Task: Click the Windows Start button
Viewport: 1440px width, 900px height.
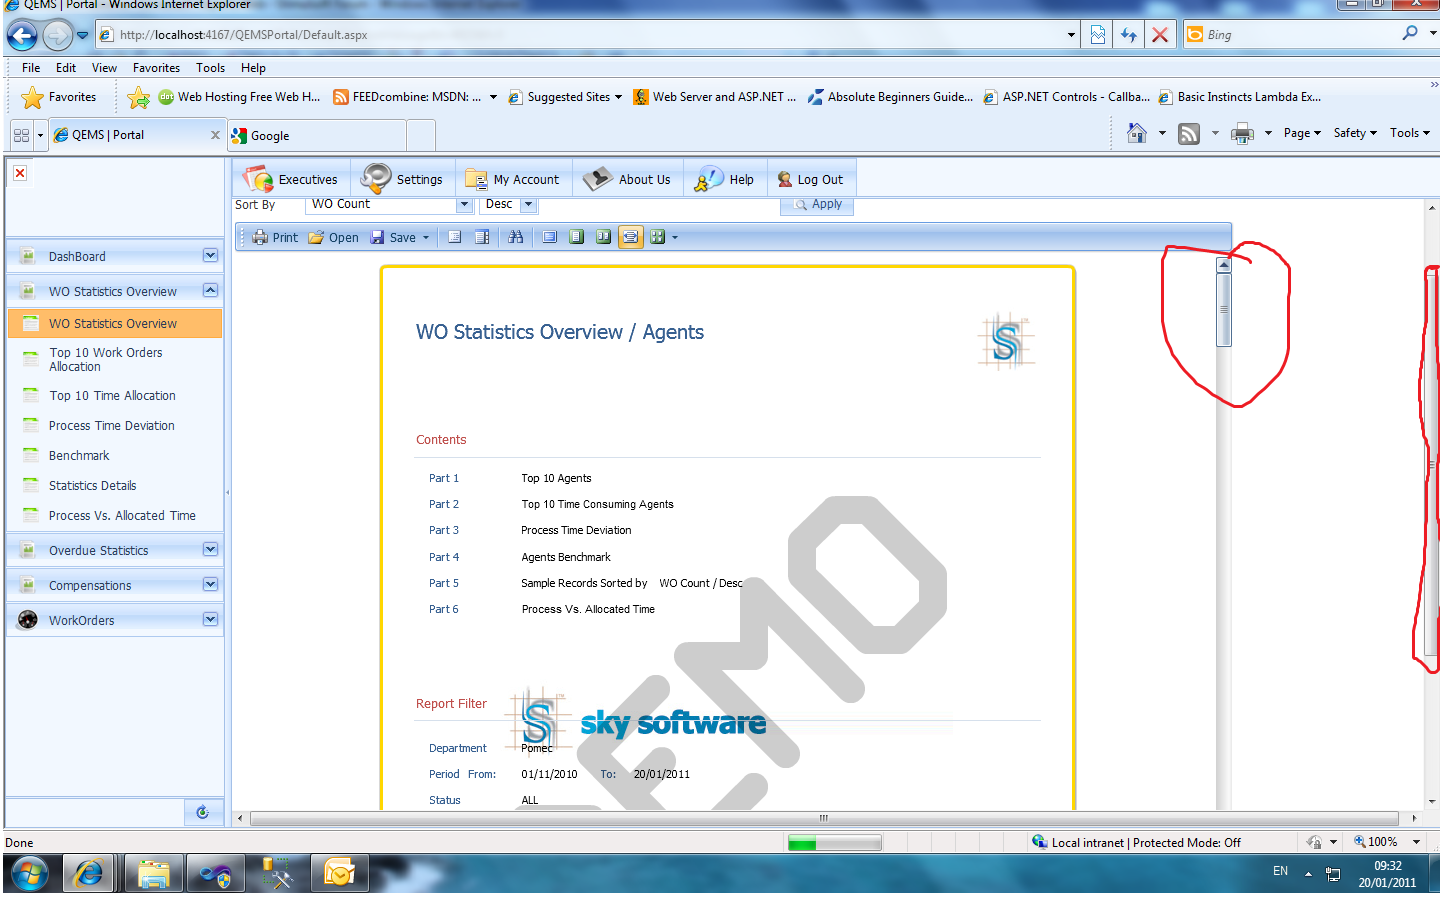Action: pos(29,875)
